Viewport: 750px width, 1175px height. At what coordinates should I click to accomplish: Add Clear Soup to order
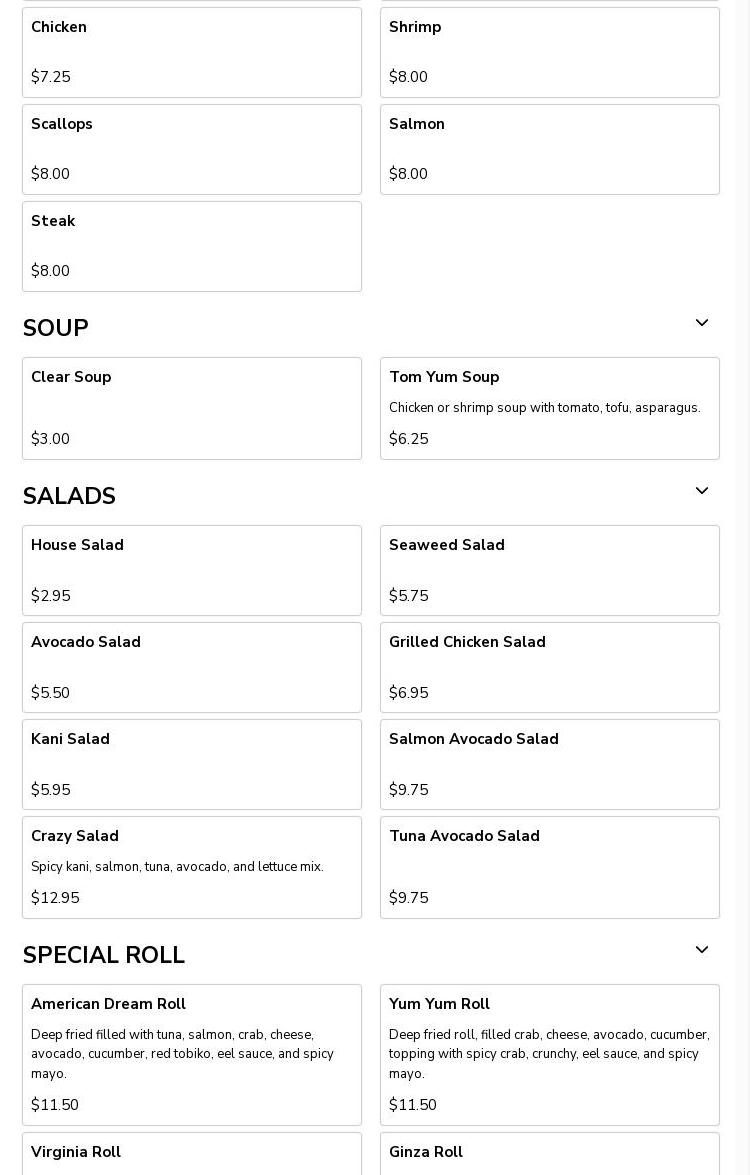(x=192, y=408)
